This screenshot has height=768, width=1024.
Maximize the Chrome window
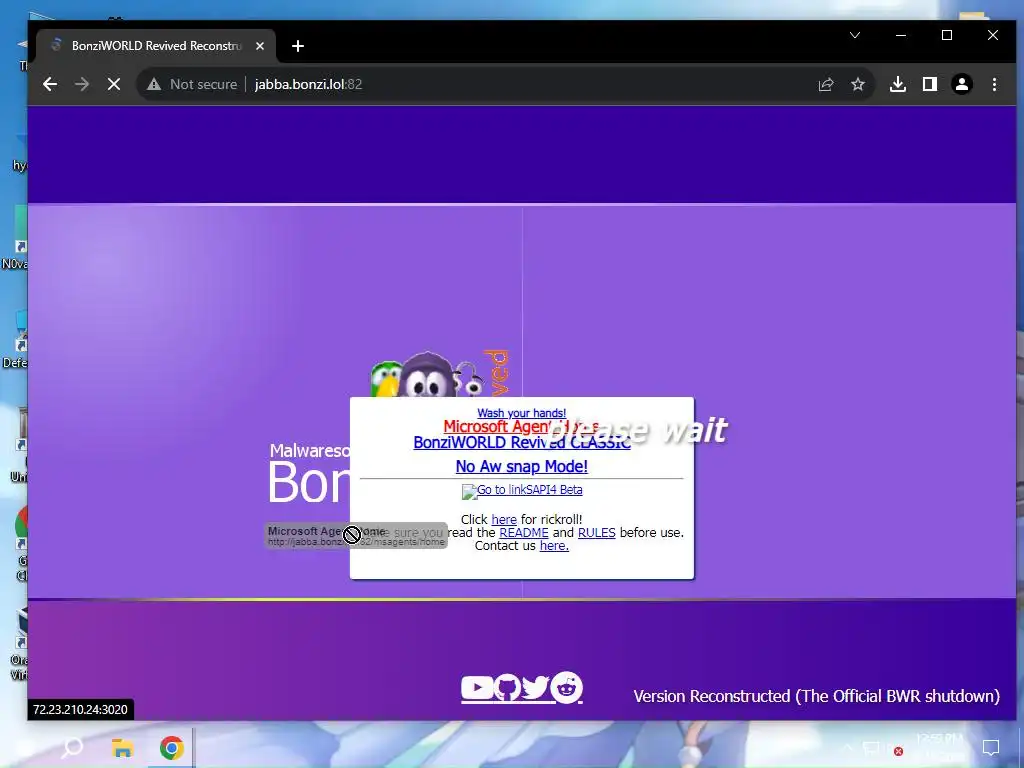pyautogui.click(x=947, y=35)
